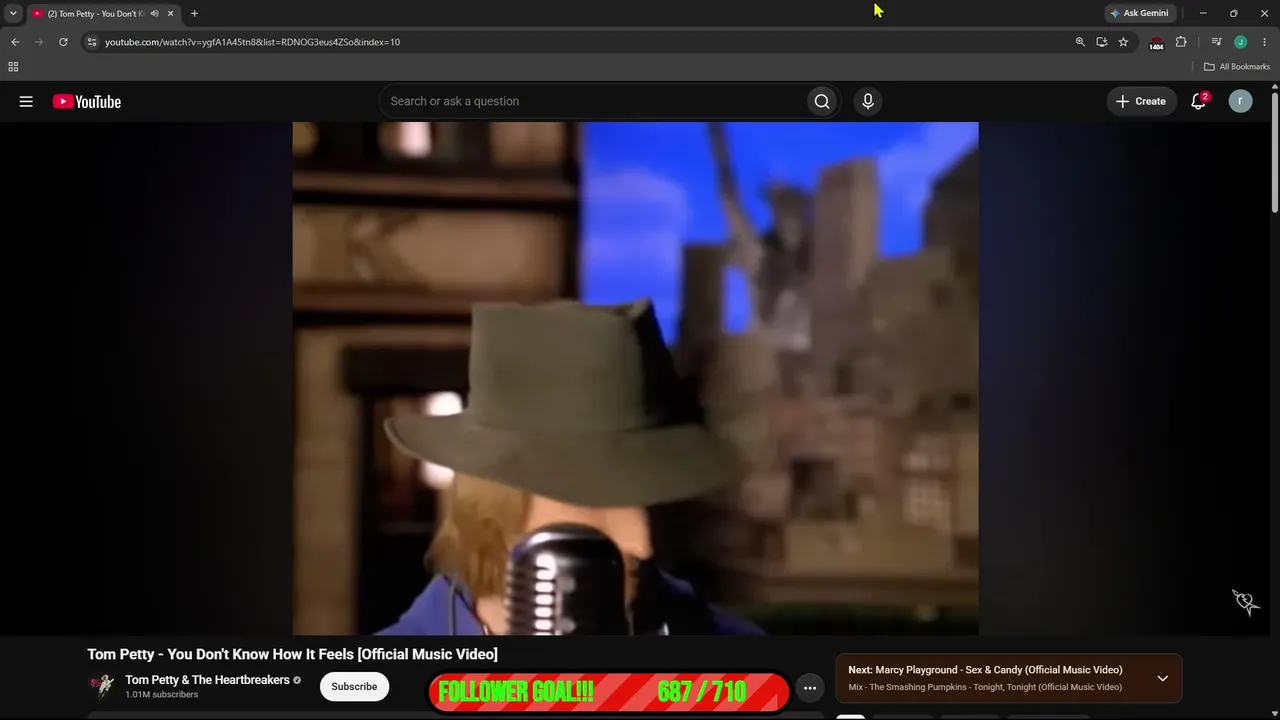Go to the YouTube home logo
This screenshot has height=720, width=1280.
(87, 101)
